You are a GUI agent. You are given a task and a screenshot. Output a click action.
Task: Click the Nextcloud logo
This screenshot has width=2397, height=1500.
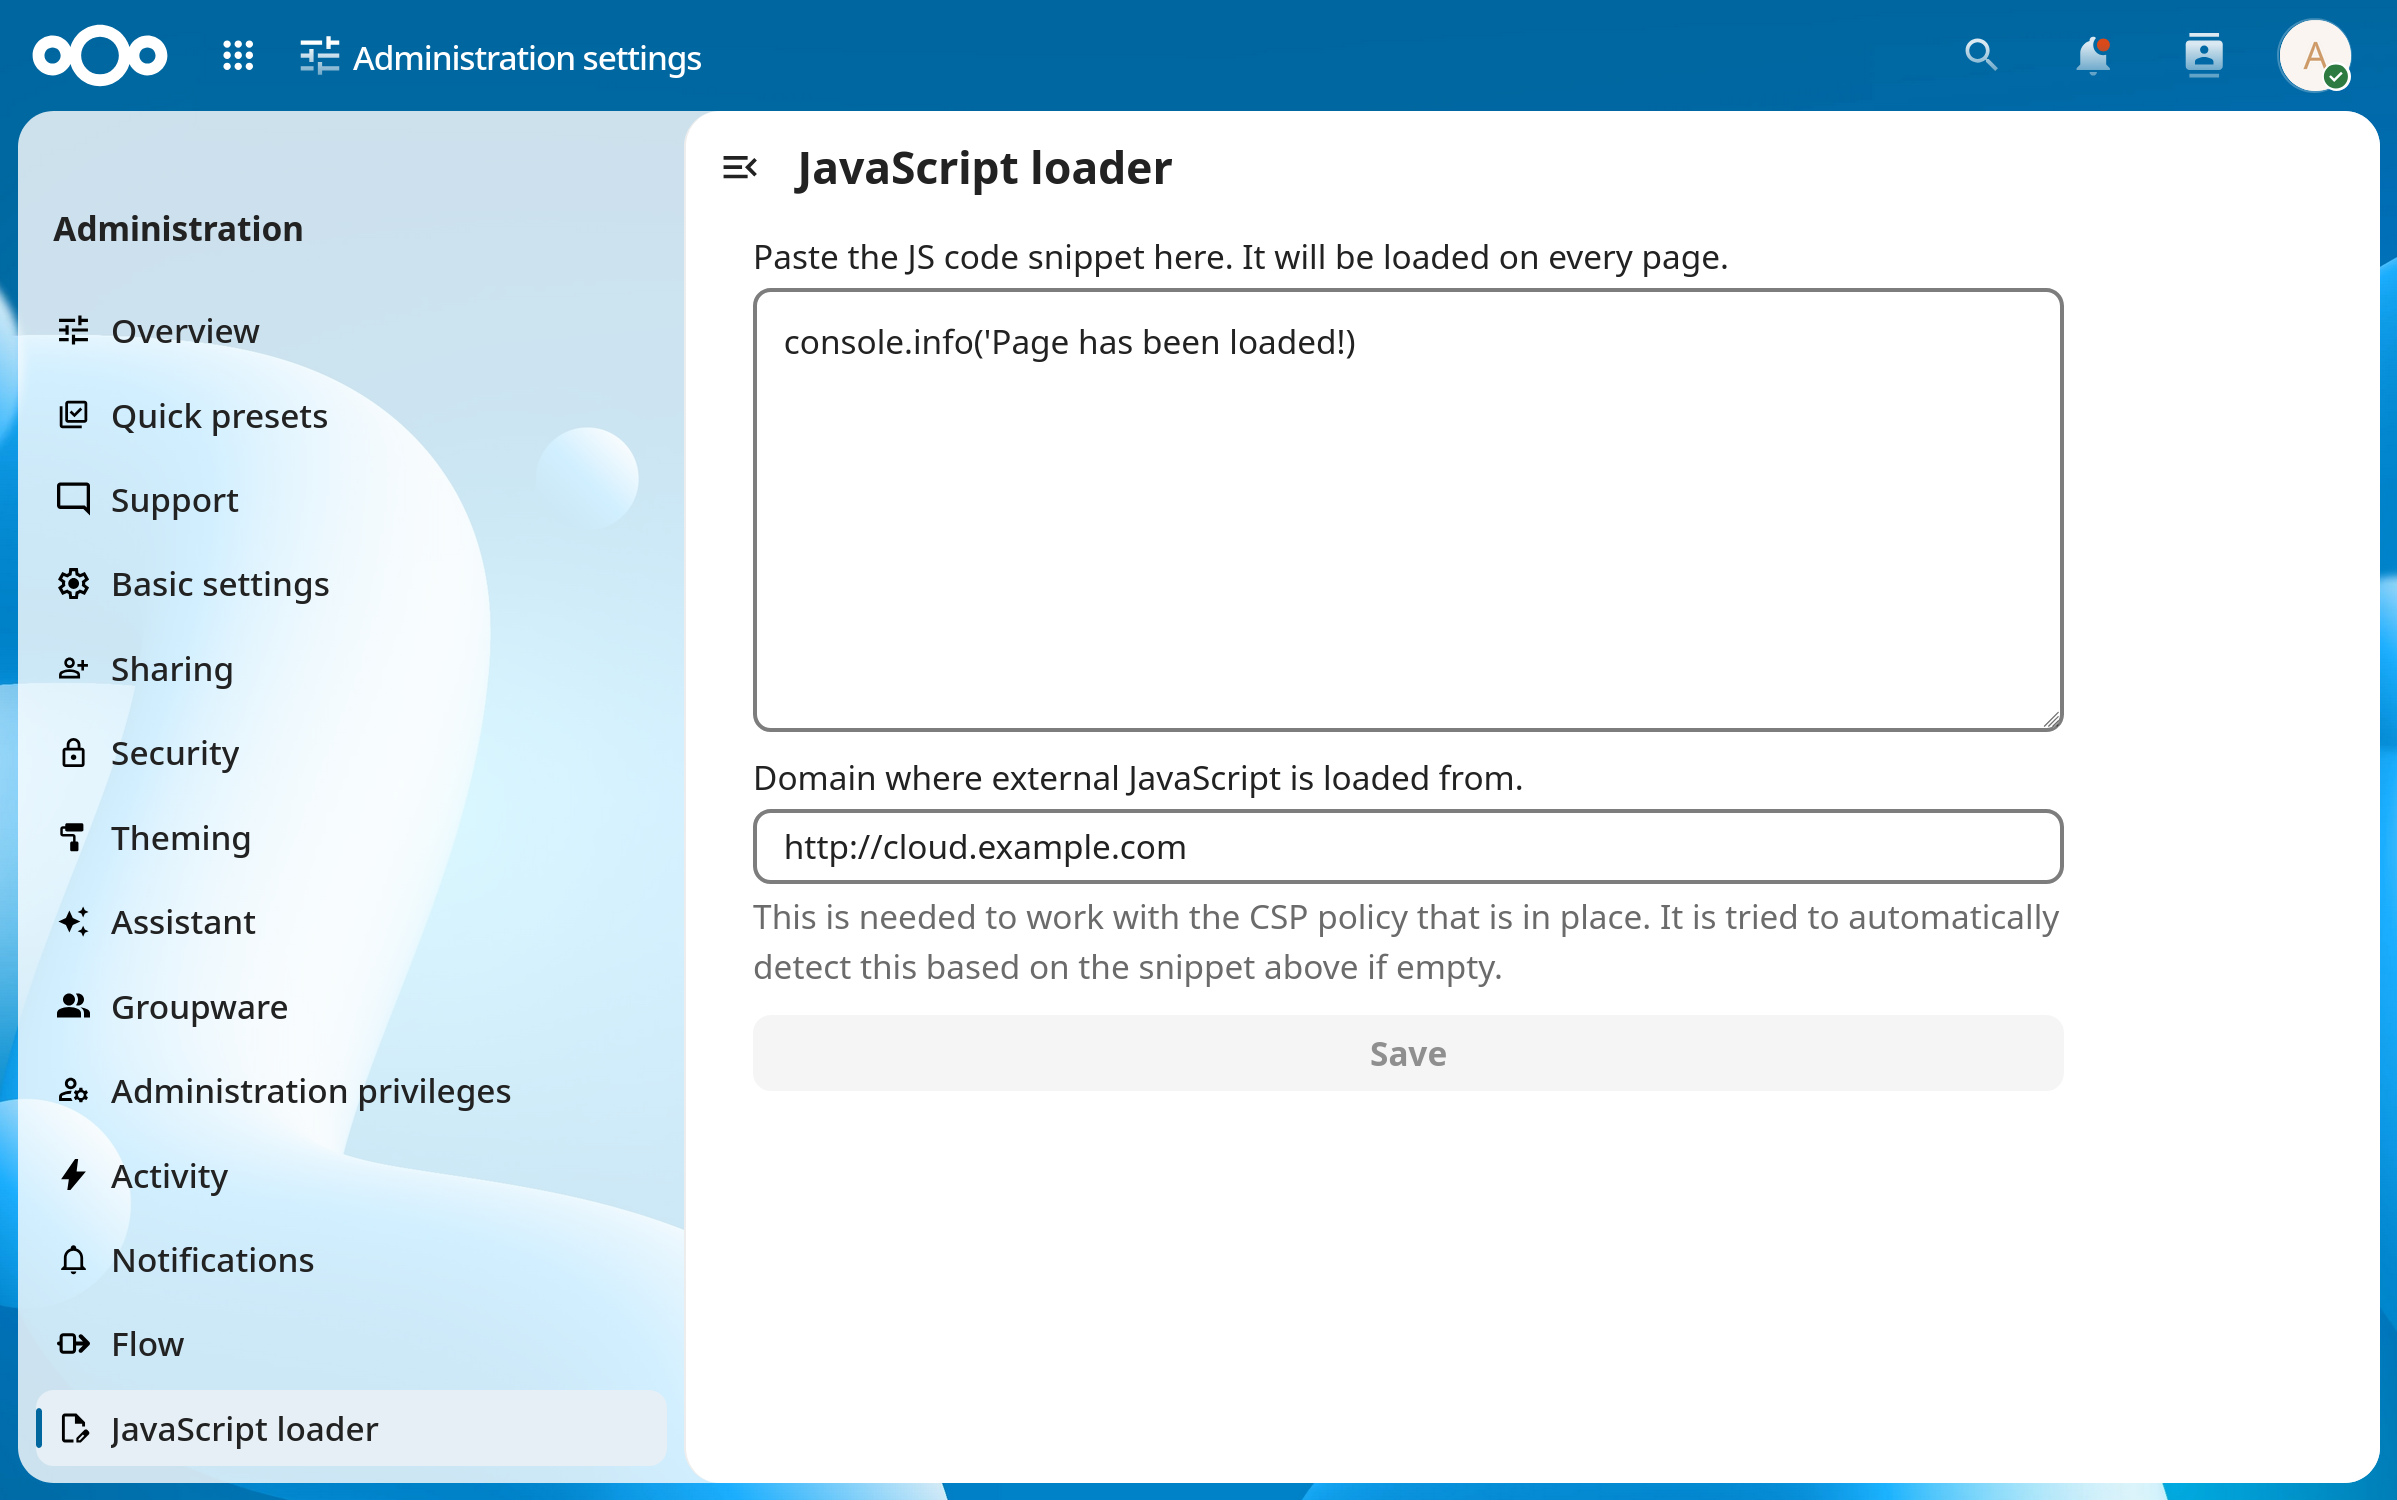tap(99, 56)
